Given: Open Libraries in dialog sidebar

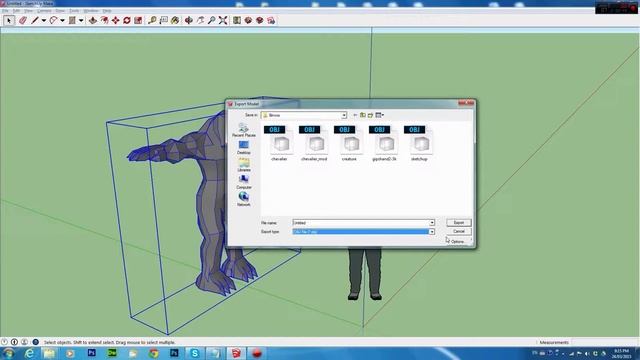Looking at the screenshot, I should click(x=244, y=165).
